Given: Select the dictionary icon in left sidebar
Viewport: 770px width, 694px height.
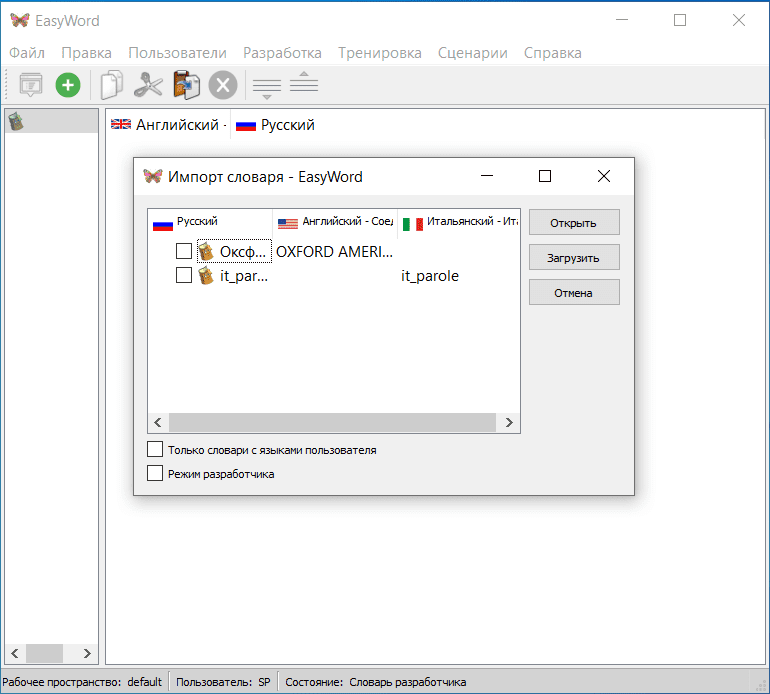Looking at the screenshot, I should 16,121.
